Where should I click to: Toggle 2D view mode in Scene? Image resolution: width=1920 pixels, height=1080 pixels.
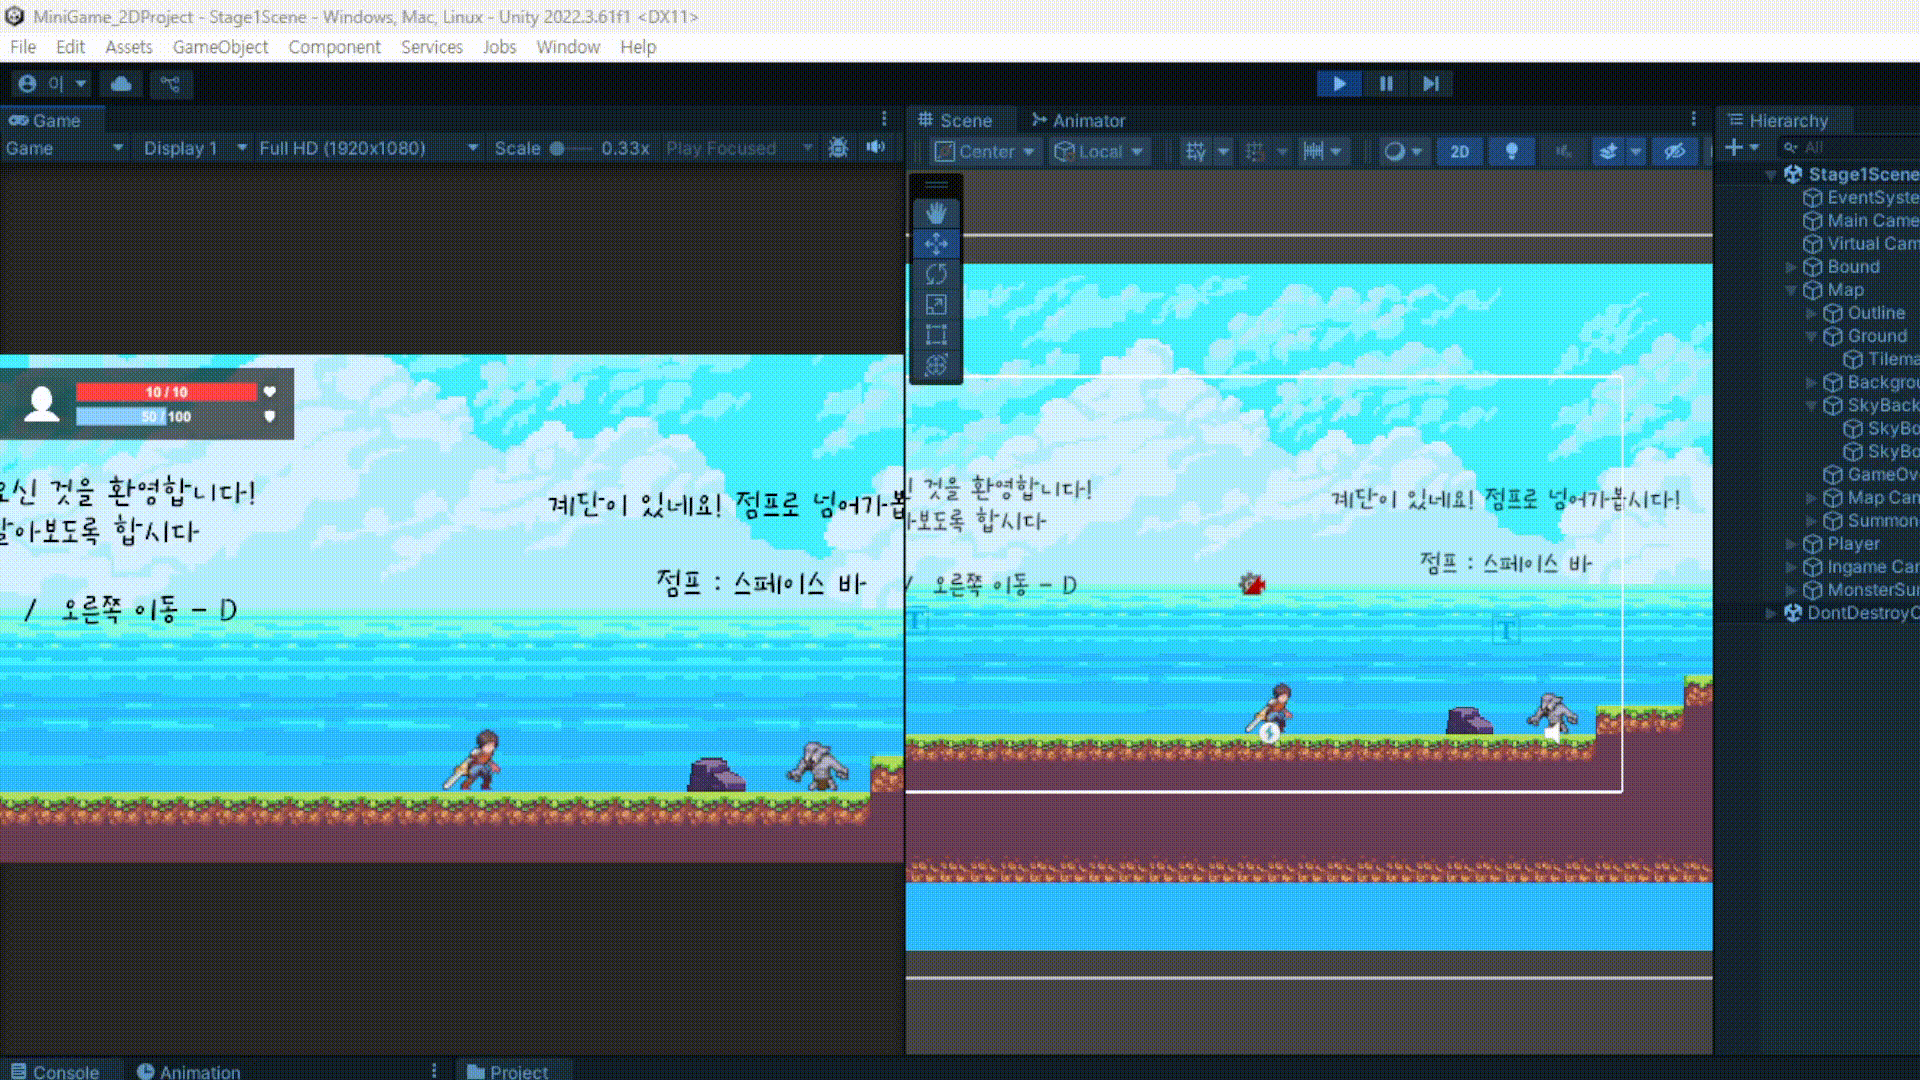click(x=1459, y=151)
